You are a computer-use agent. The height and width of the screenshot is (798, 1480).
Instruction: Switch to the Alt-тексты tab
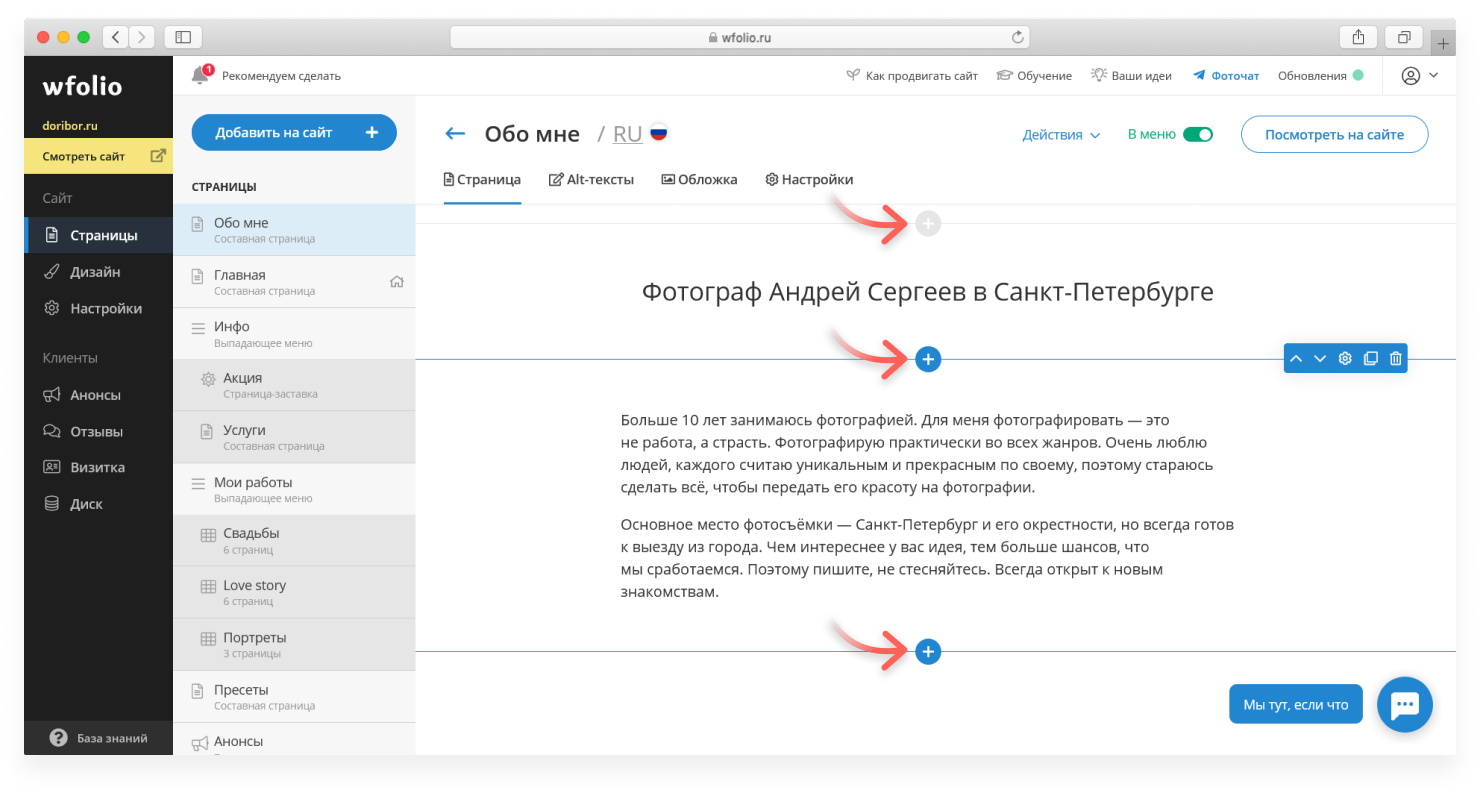(x=591, y=180)
